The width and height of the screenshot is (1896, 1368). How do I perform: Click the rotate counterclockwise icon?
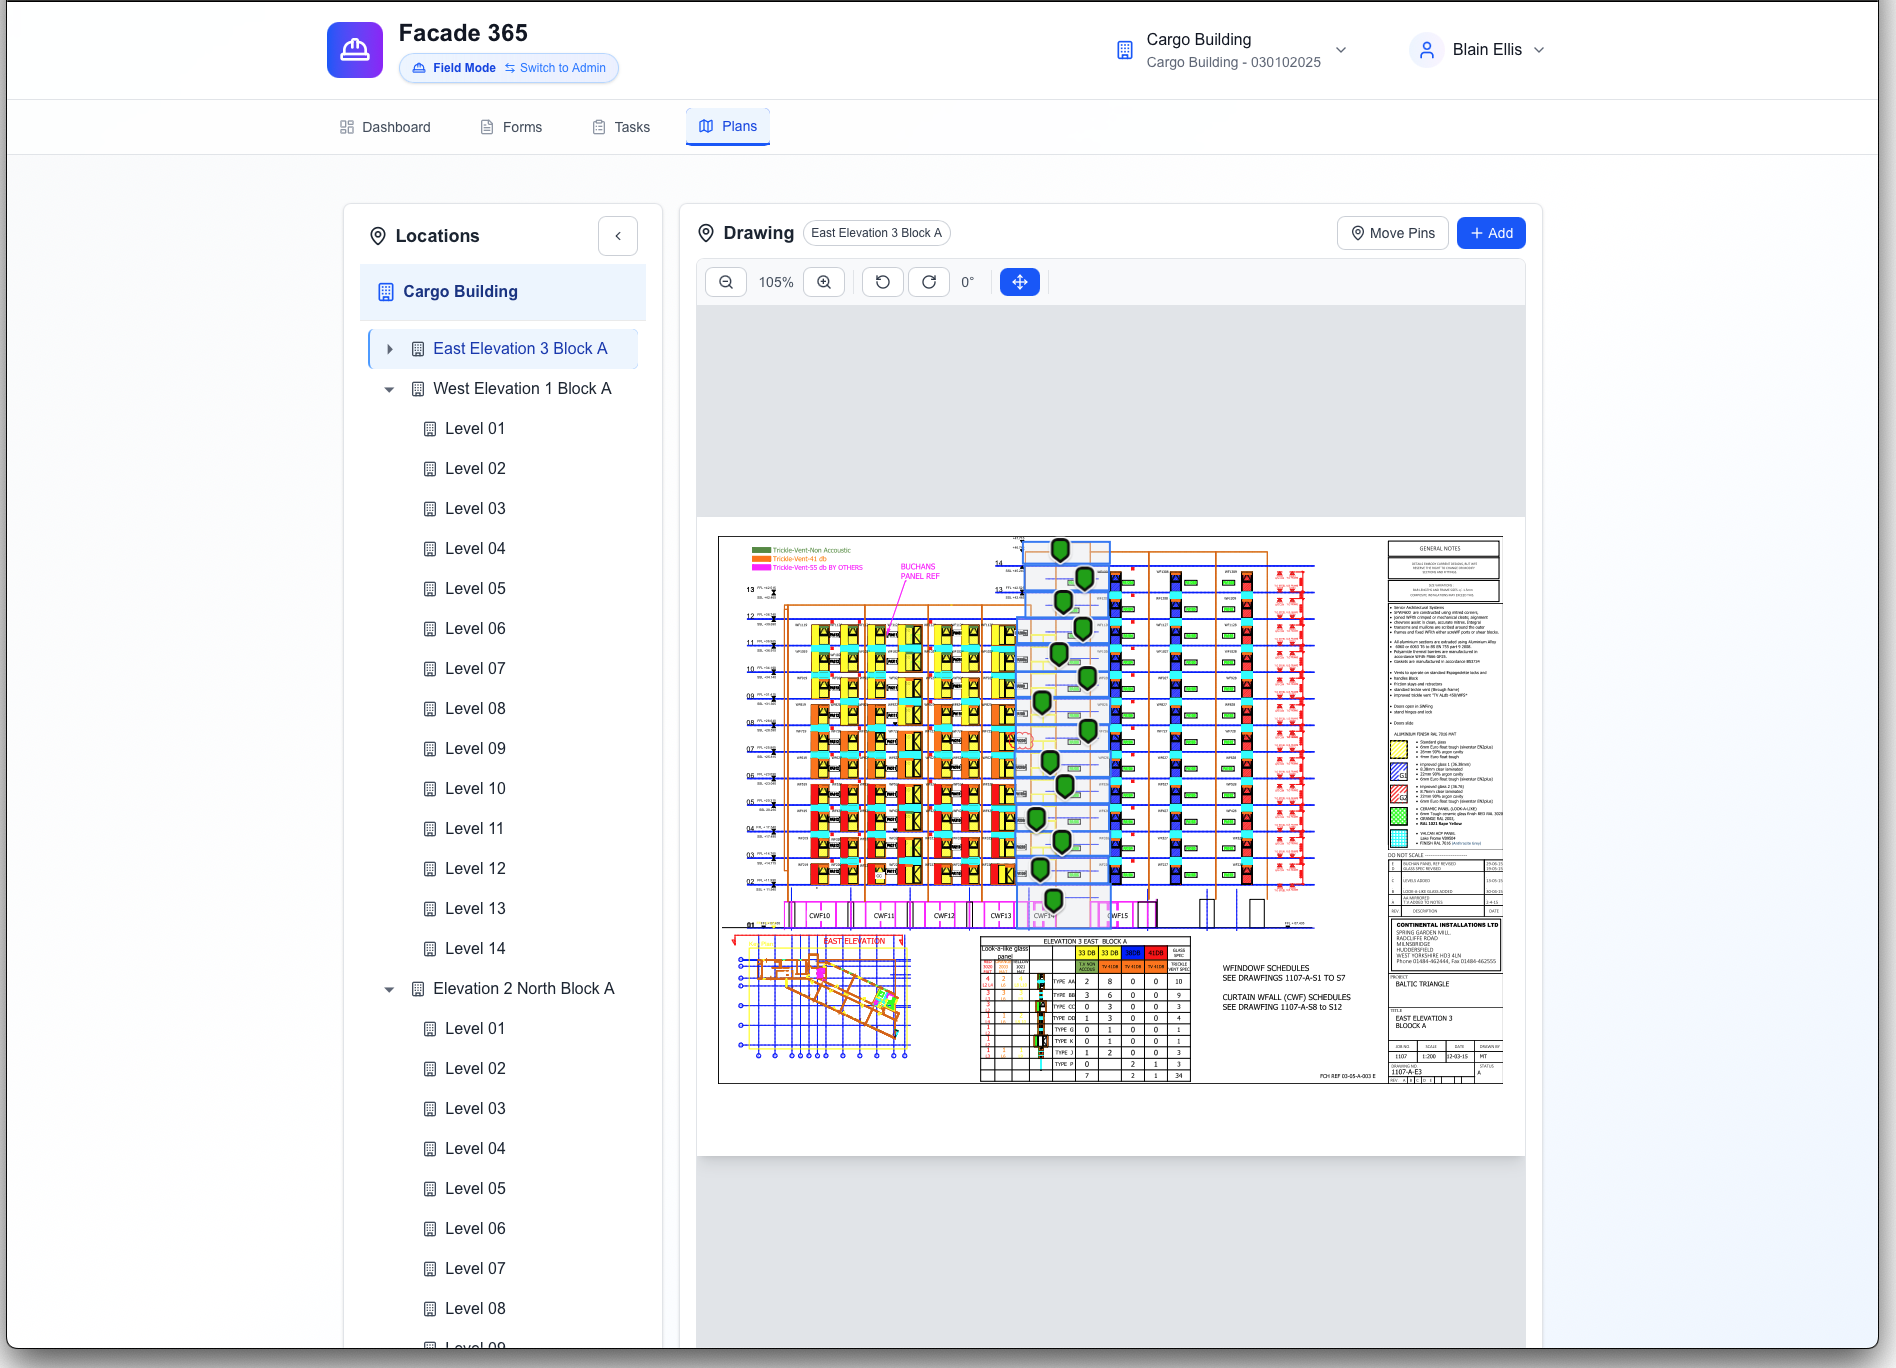tap(882, 282)
